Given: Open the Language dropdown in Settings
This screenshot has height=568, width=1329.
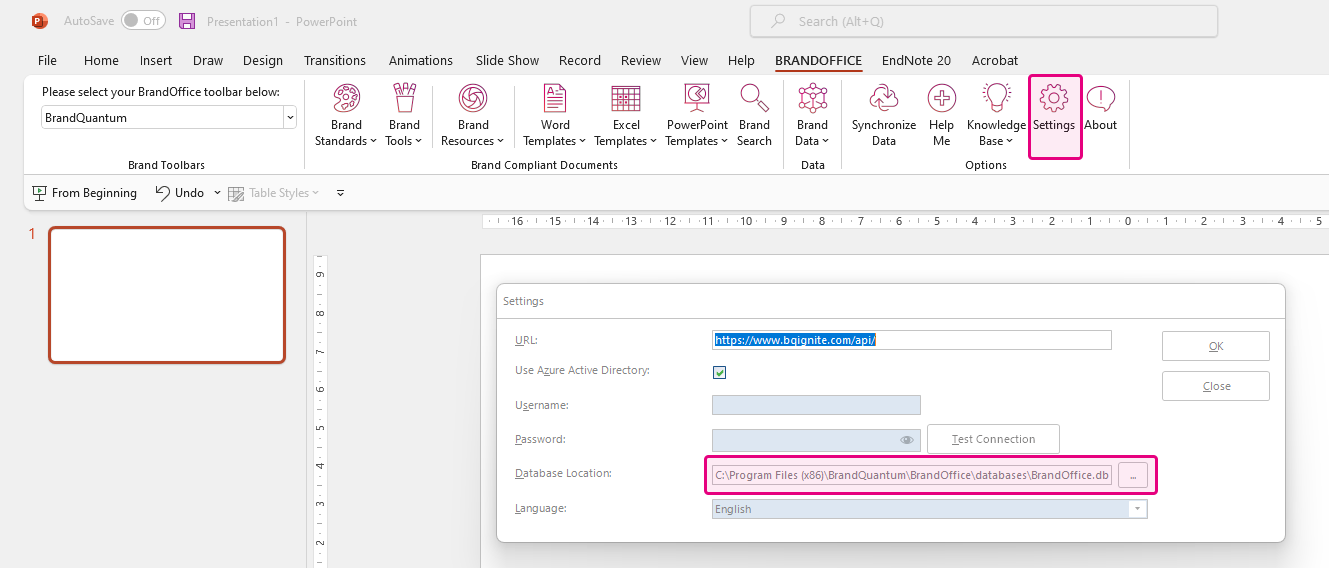Looking at the screenshot, I should pyautogui.click(x=1137, y=509).
